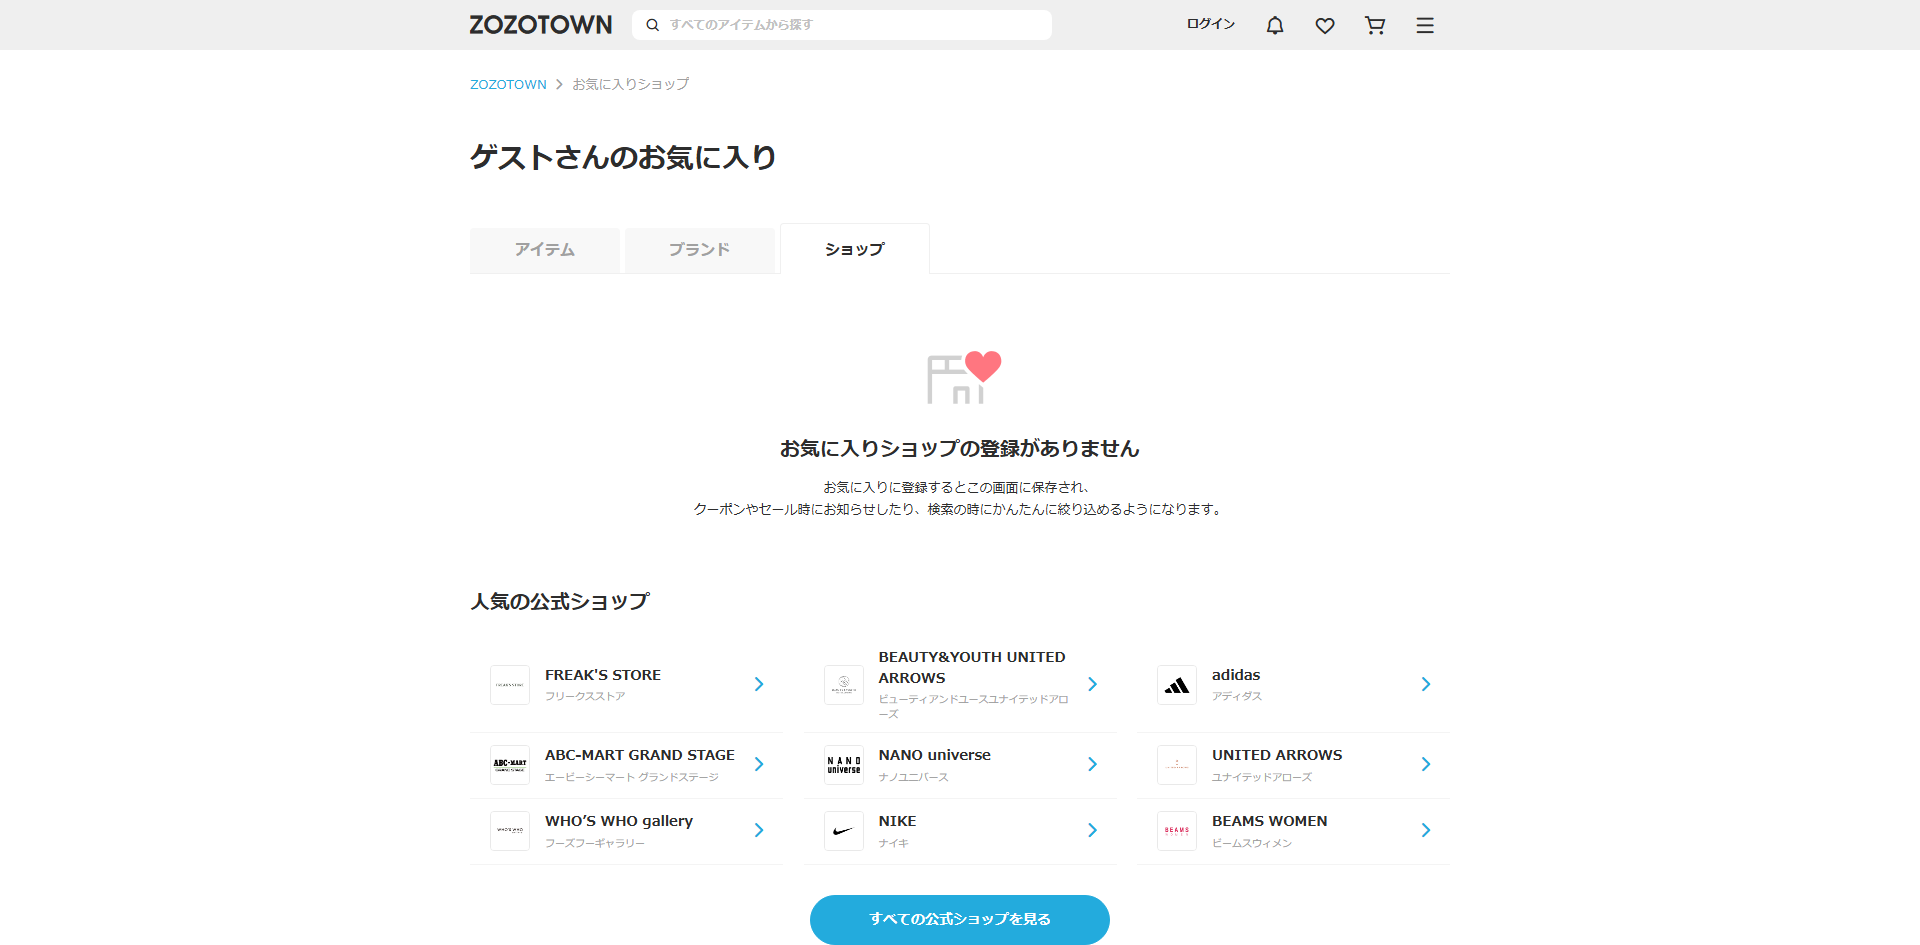Image resolution: width=1920 pixels, height=945 pixels.
Task: Click BEAUTY&YOUTH UNITED ARROWS logo
Action: [844, 685]
